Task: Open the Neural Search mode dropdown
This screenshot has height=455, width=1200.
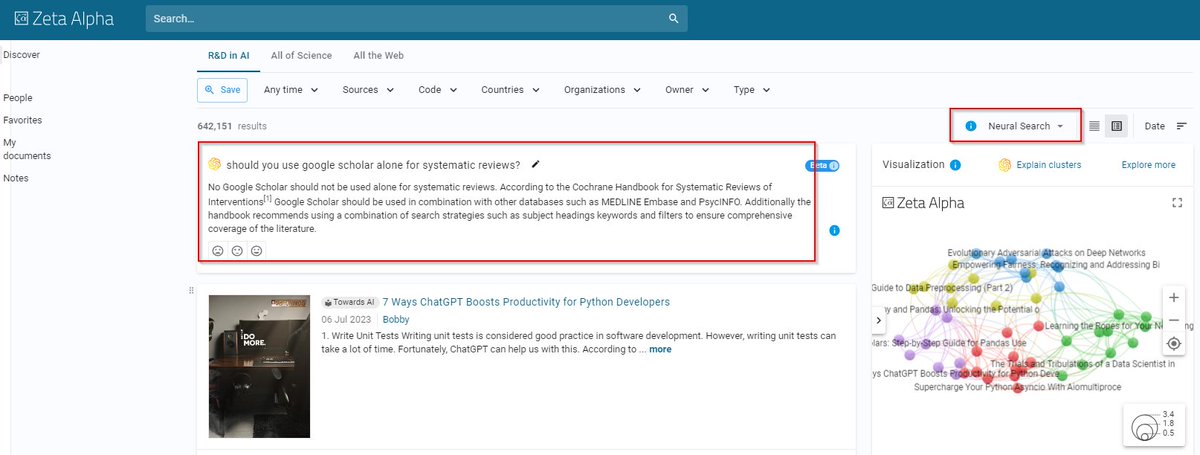Action: [1025, 126]
